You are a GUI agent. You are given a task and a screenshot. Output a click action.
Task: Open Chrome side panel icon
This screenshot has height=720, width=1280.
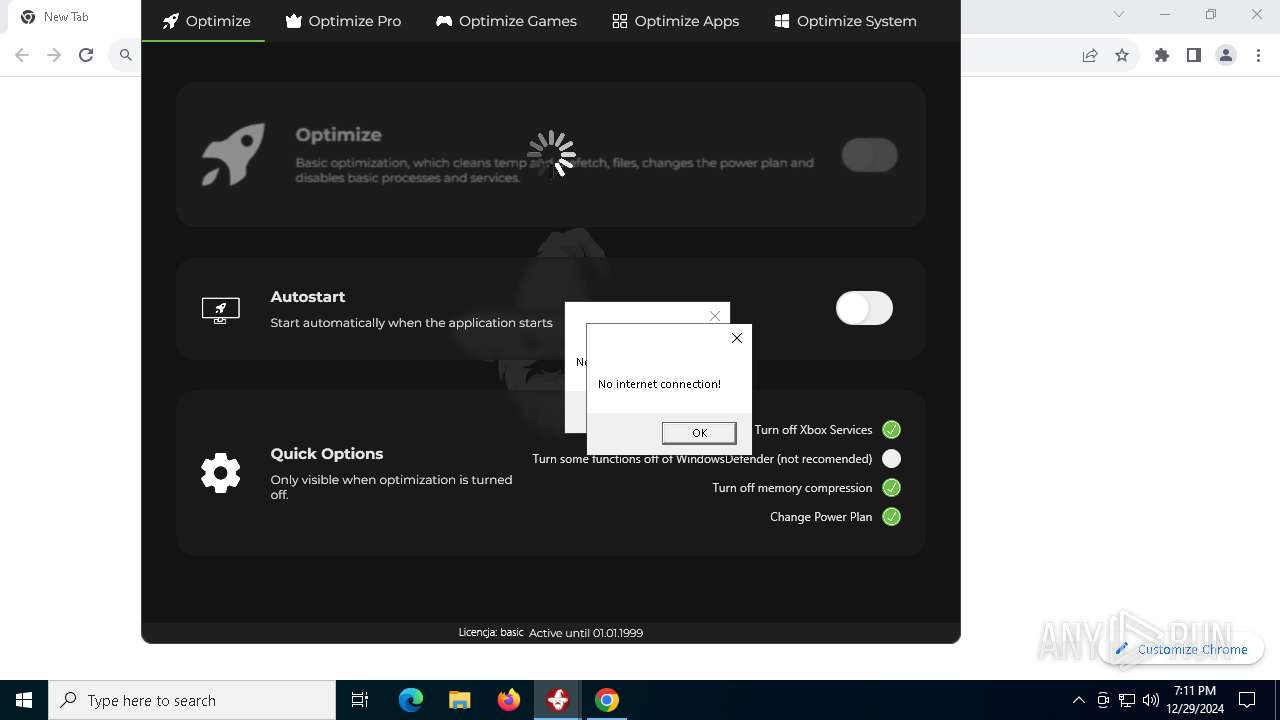pos(1194,55)
